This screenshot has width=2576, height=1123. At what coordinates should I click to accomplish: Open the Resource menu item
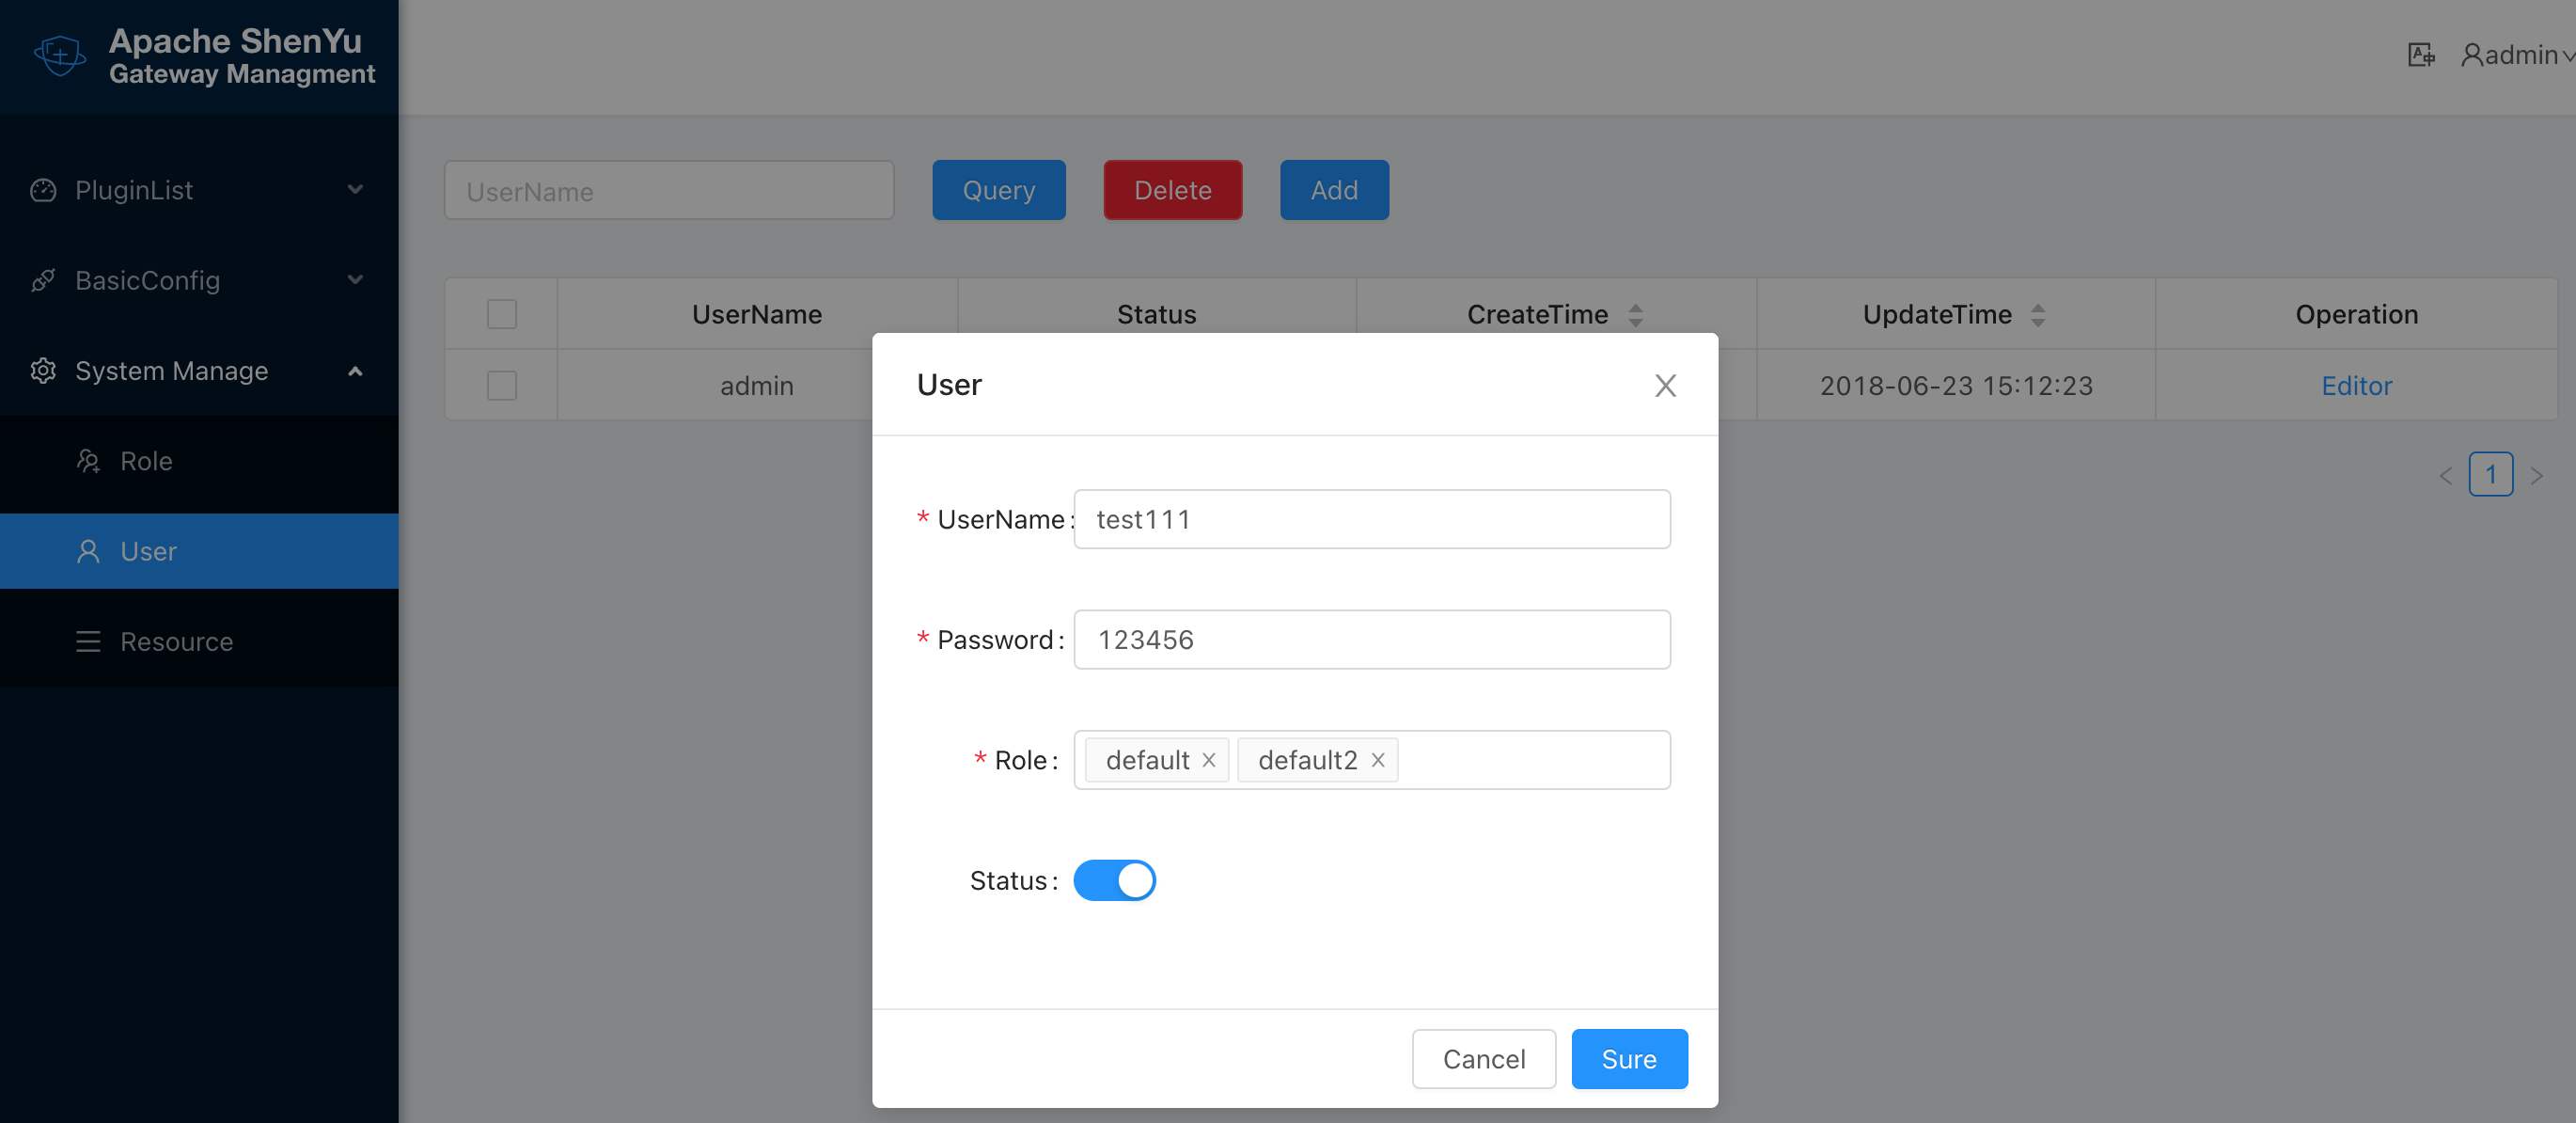point(177,641)
